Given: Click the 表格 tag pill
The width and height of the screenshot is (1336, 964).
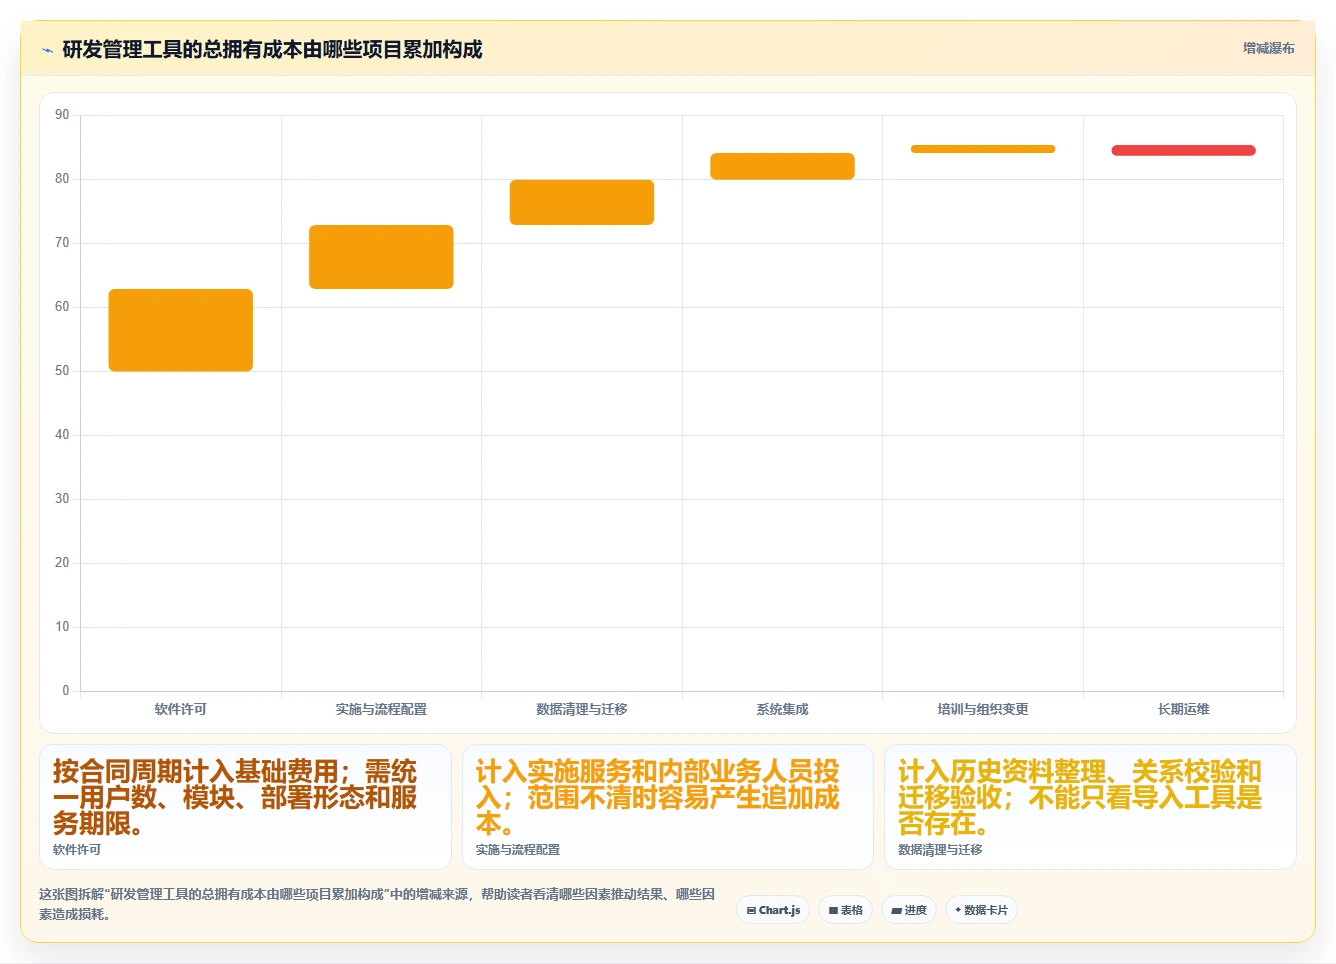Looking at the screenshot, I should coord(845,910).
